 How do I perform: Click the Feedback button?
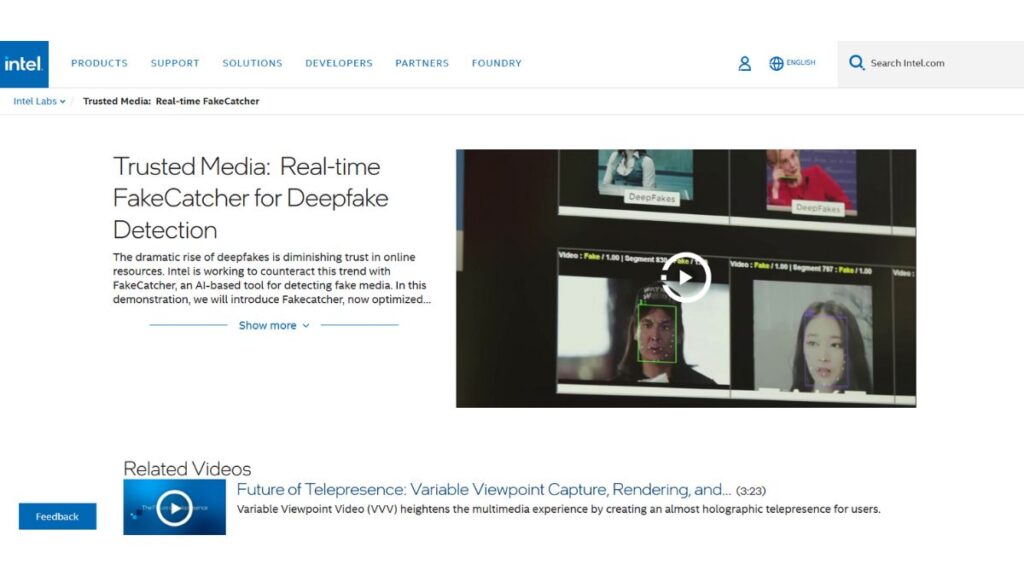(x=57, y=517)
